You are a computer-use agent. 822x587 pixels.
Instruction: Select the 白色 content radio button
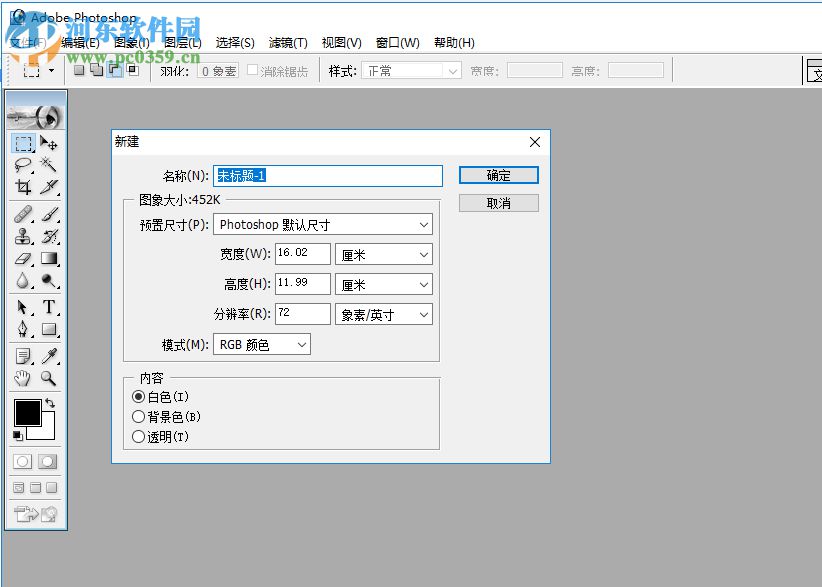click(139, 398)
